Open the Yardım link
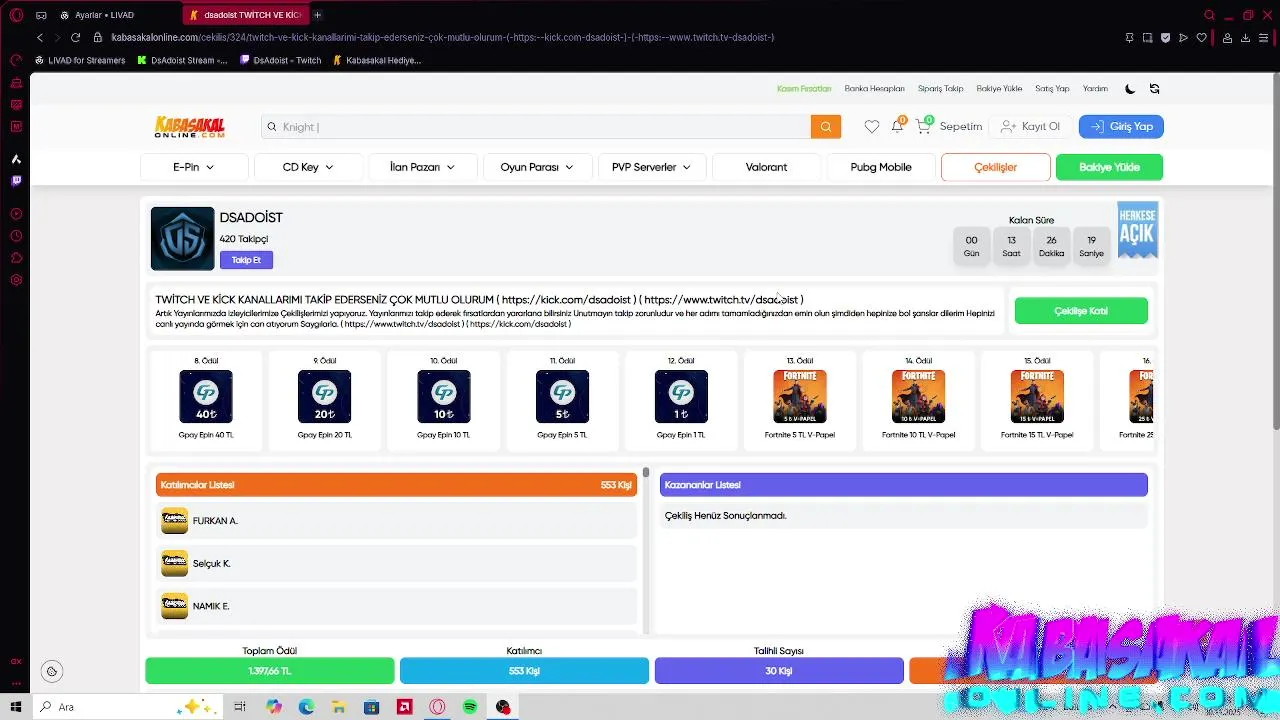The height and width of the screenshot is (720, 1280). pos(1095,89)
